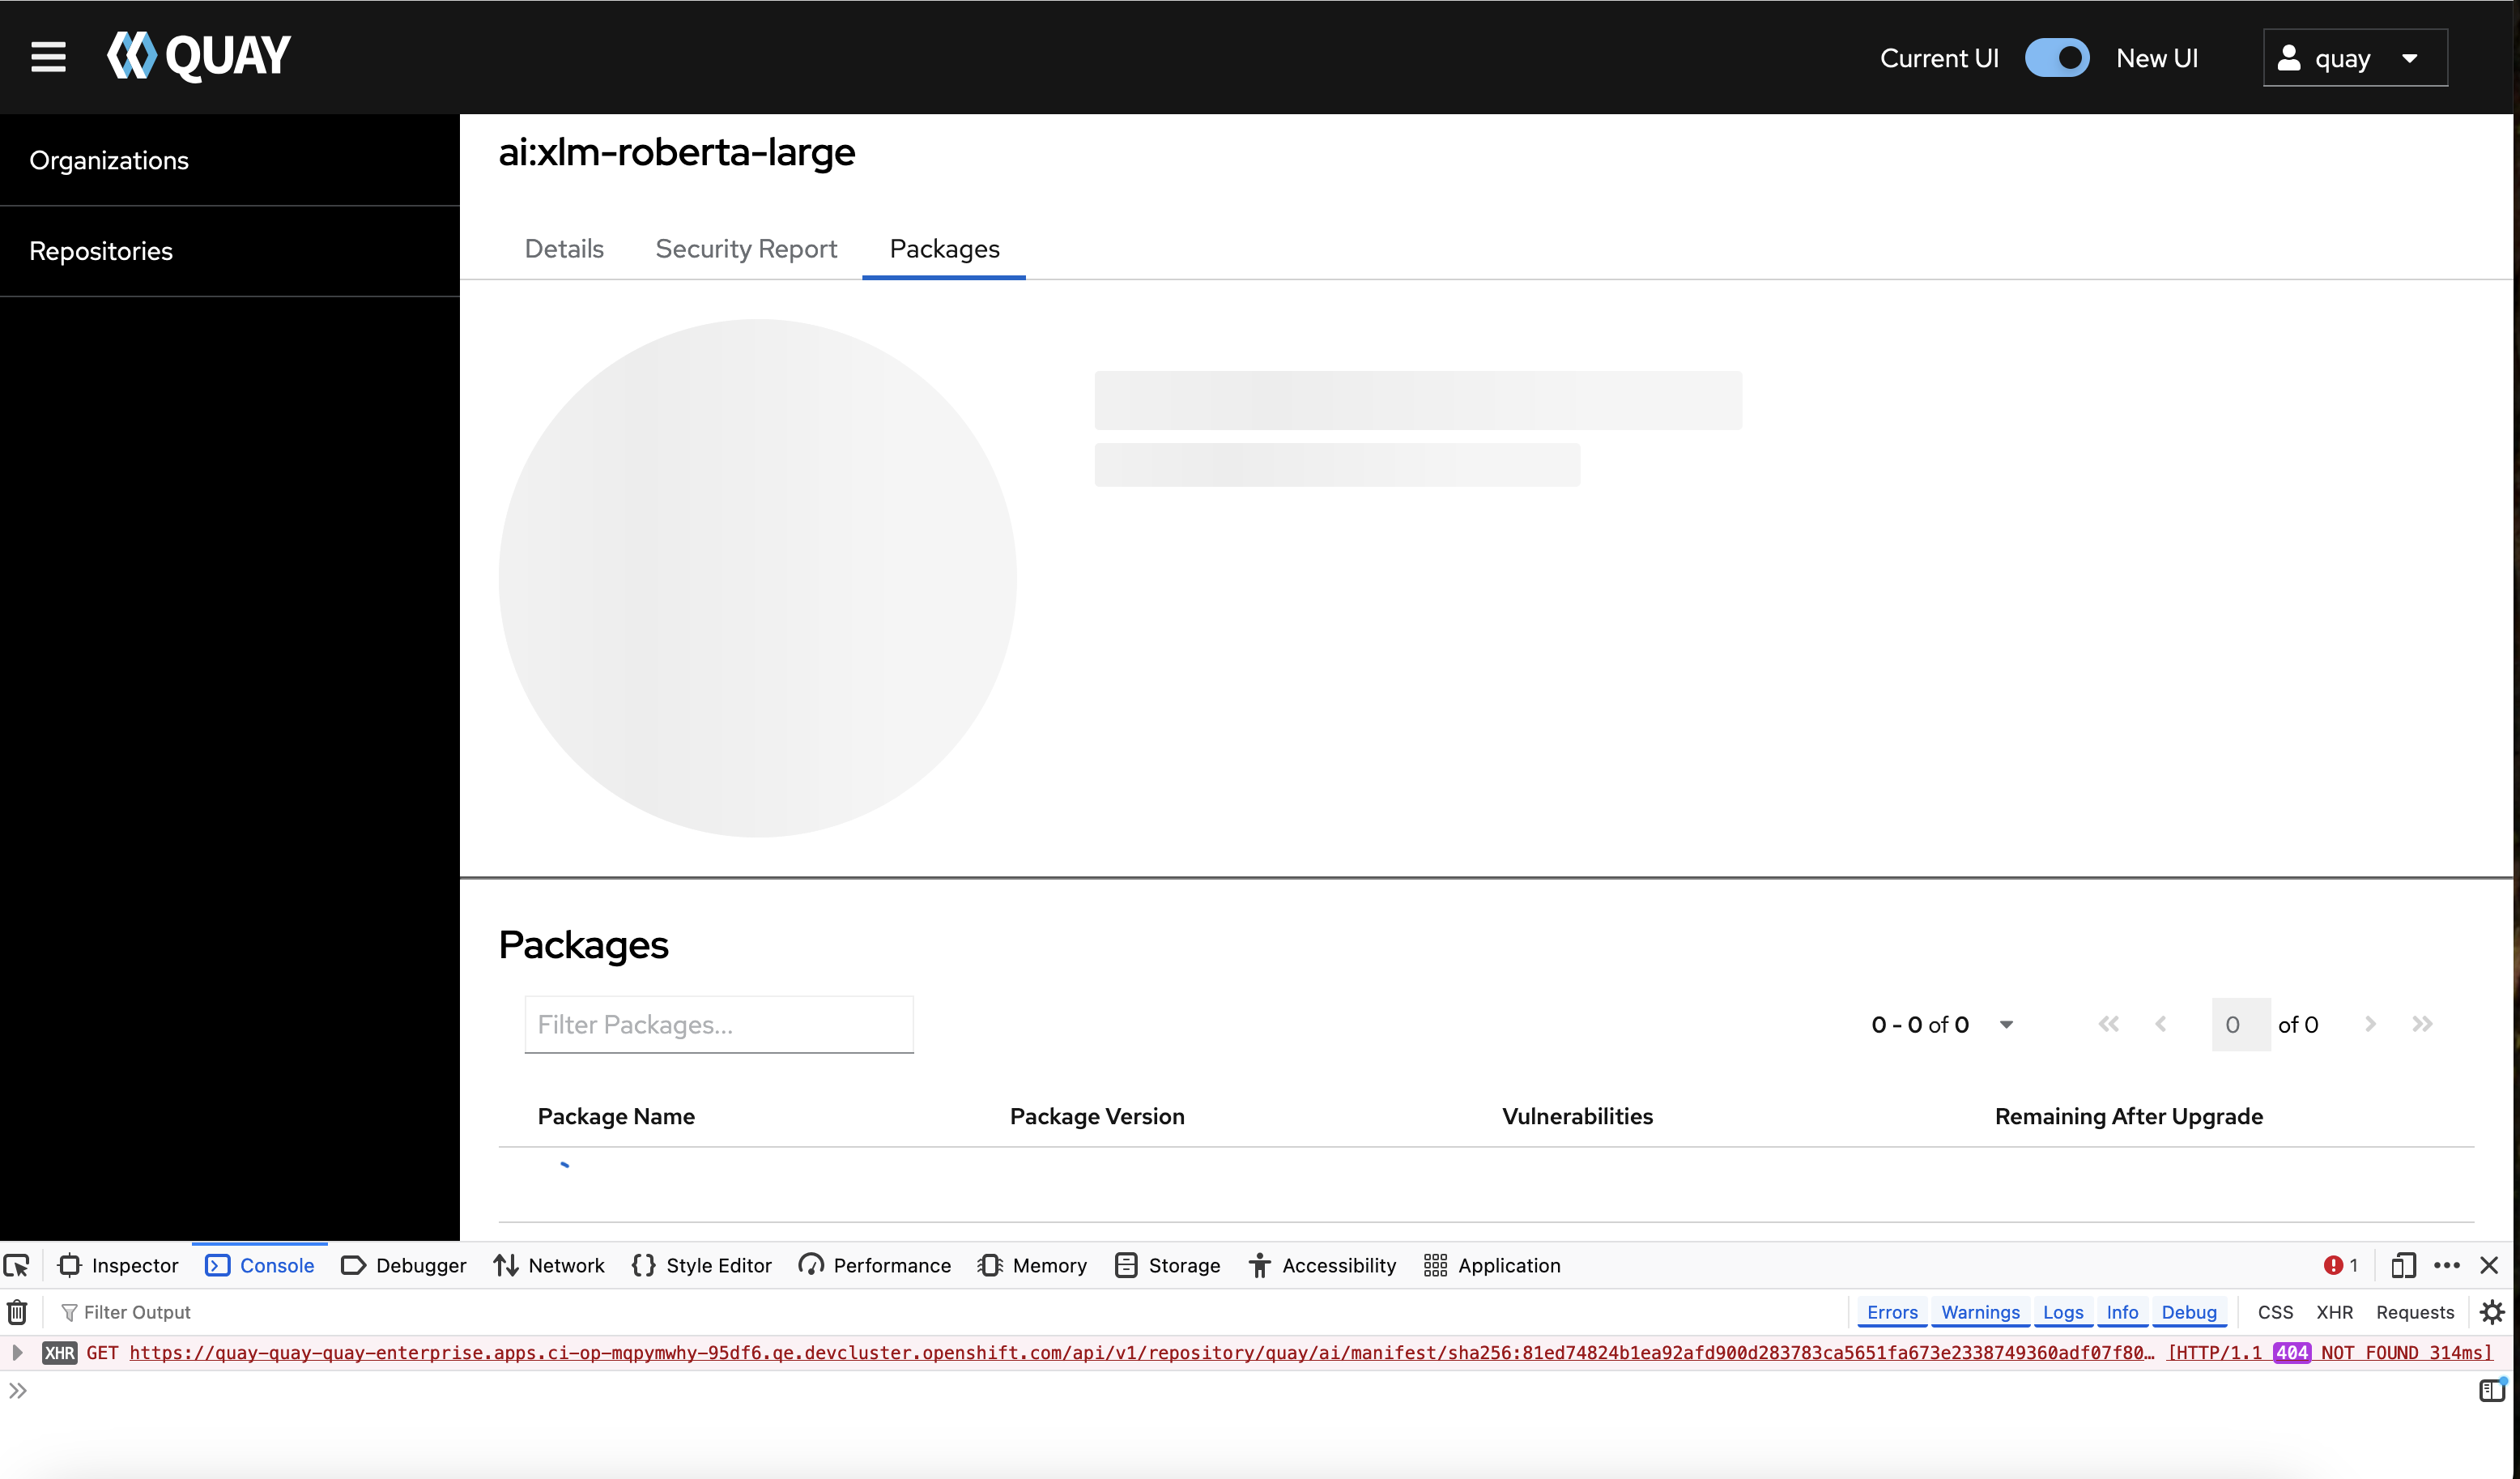Clear the console with trash icon
Image resolution: width=2520 pixels, height=1479 pixels.
(17, 1311)
